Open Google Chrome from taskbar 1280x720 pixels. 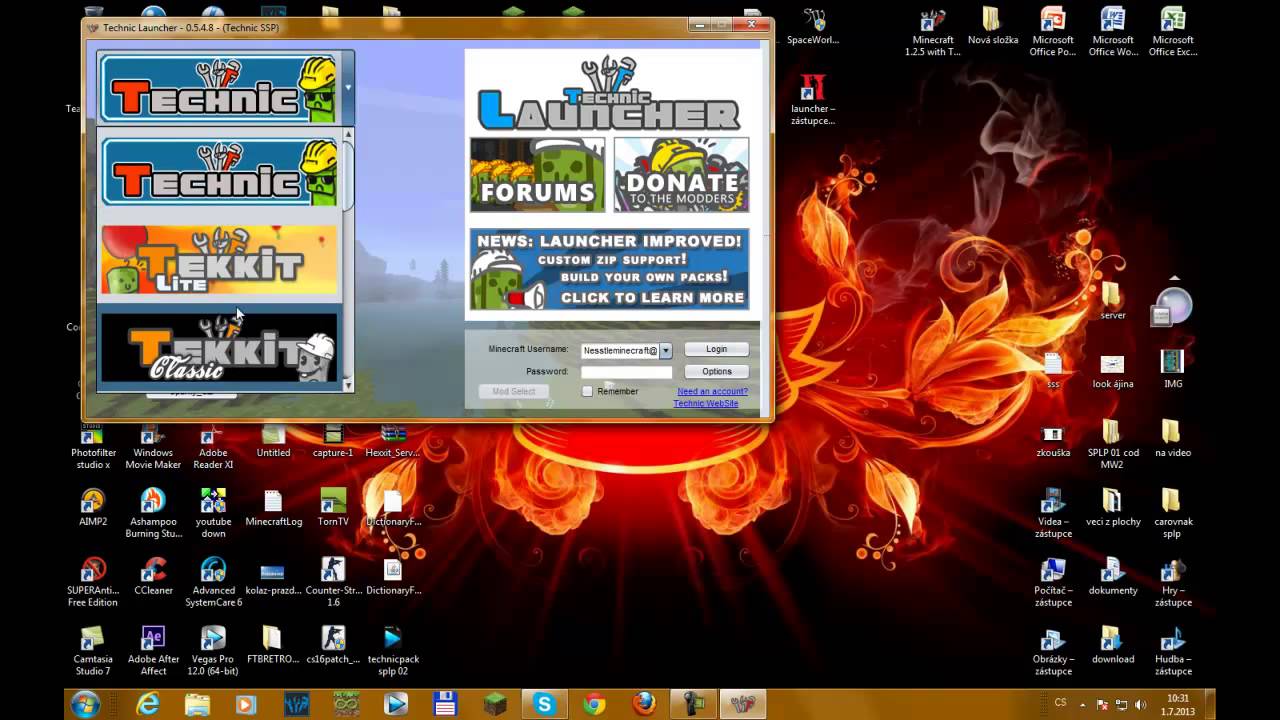[594, 704]
